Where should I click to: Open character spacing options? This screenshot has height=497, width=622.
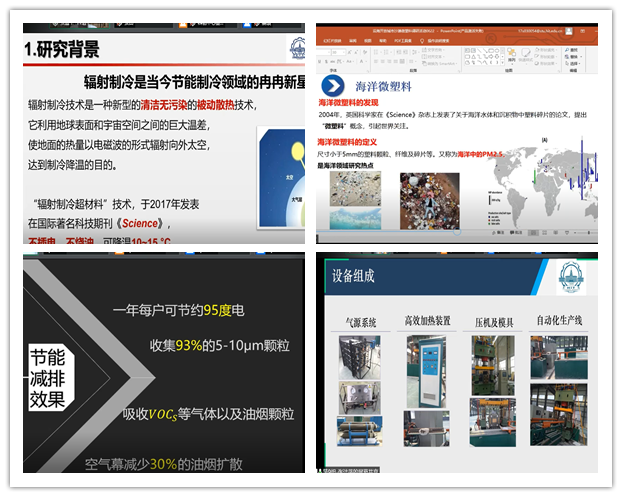click(x=340, y=61)
